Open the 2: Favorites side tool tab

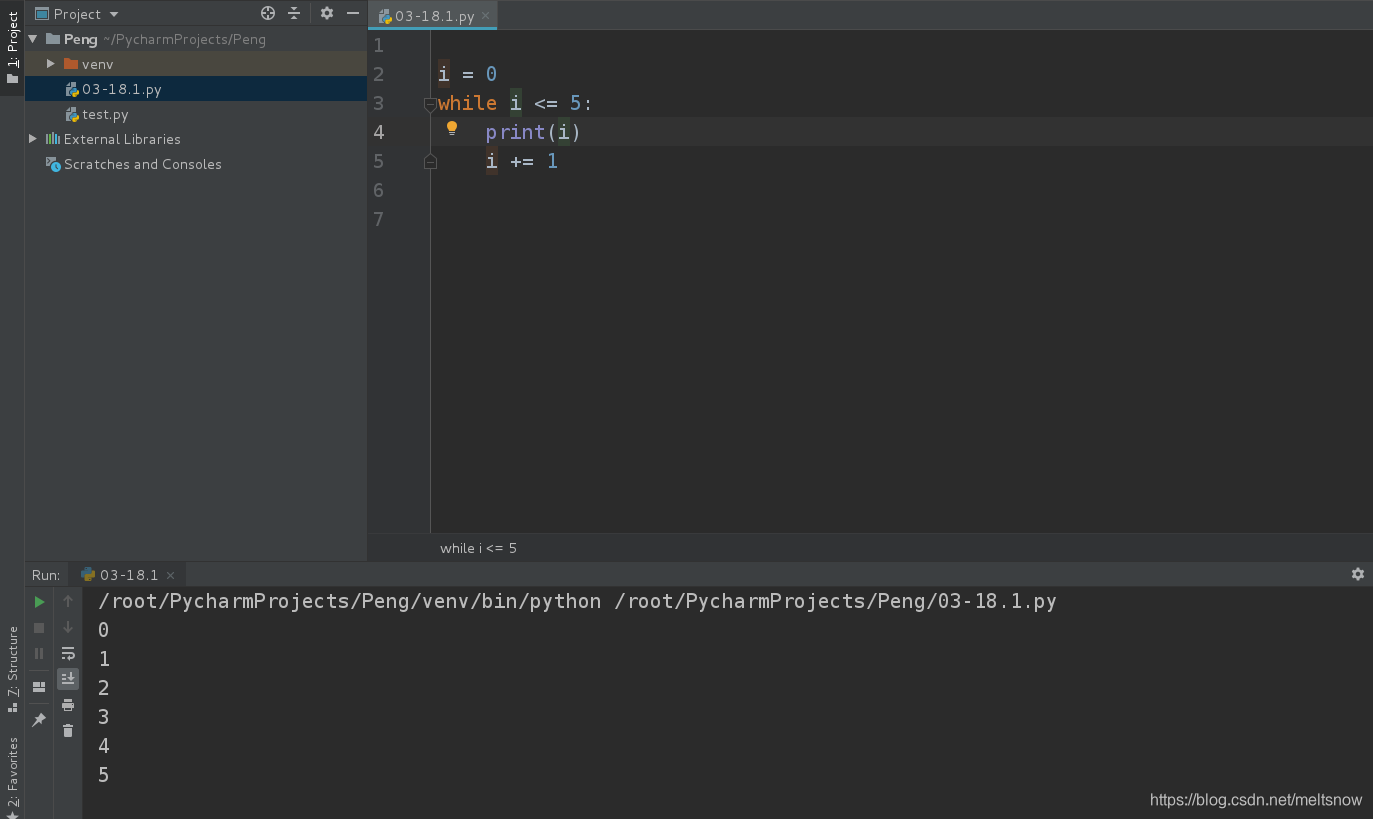click(12, 778)
